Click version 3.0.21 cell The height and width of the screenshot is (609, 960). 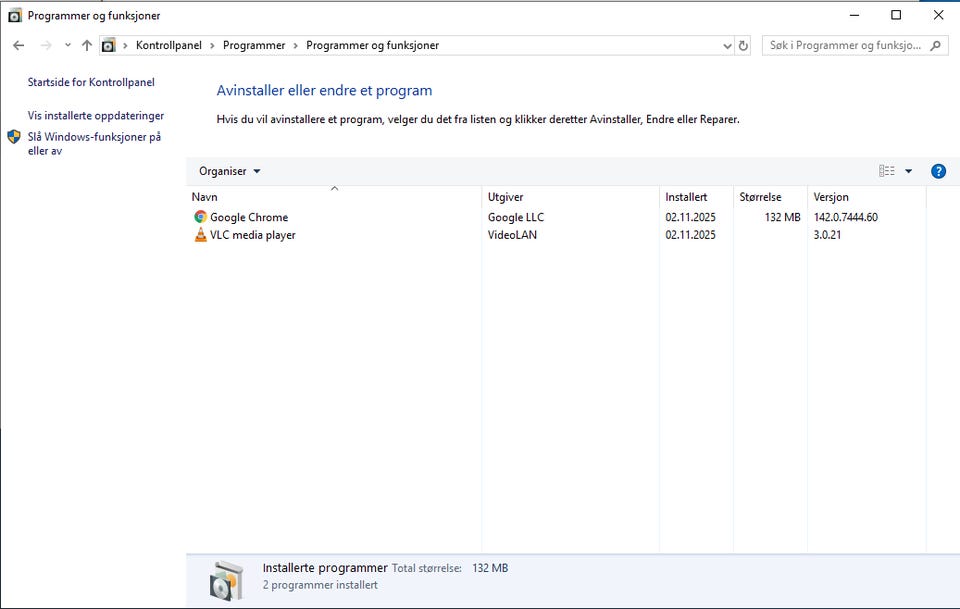(827, 235)
